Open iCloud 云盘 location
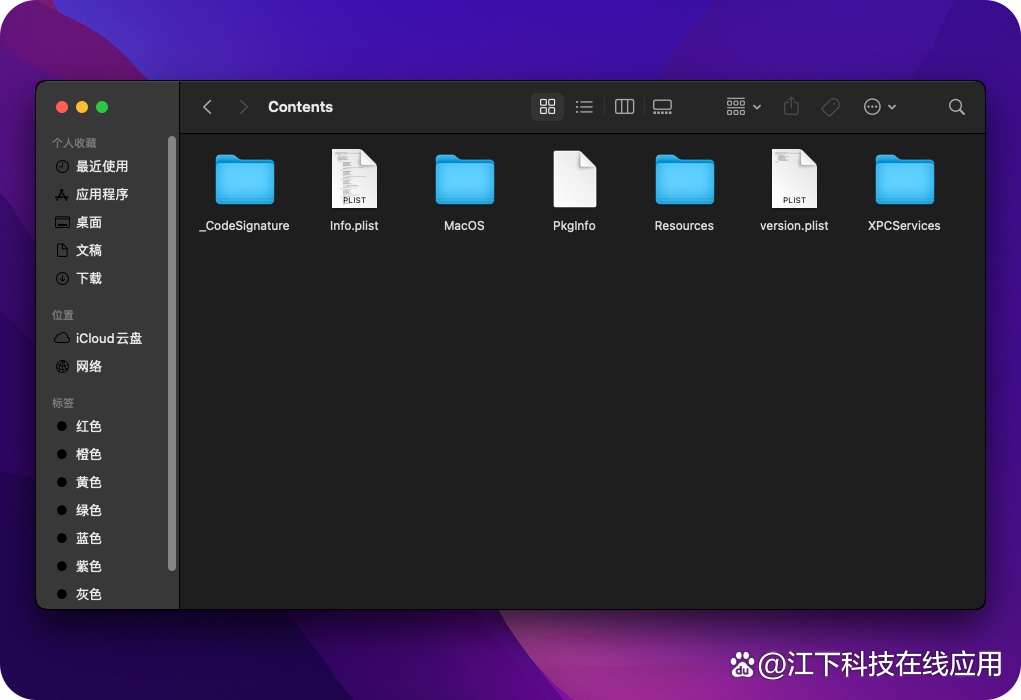 point(108,338)
